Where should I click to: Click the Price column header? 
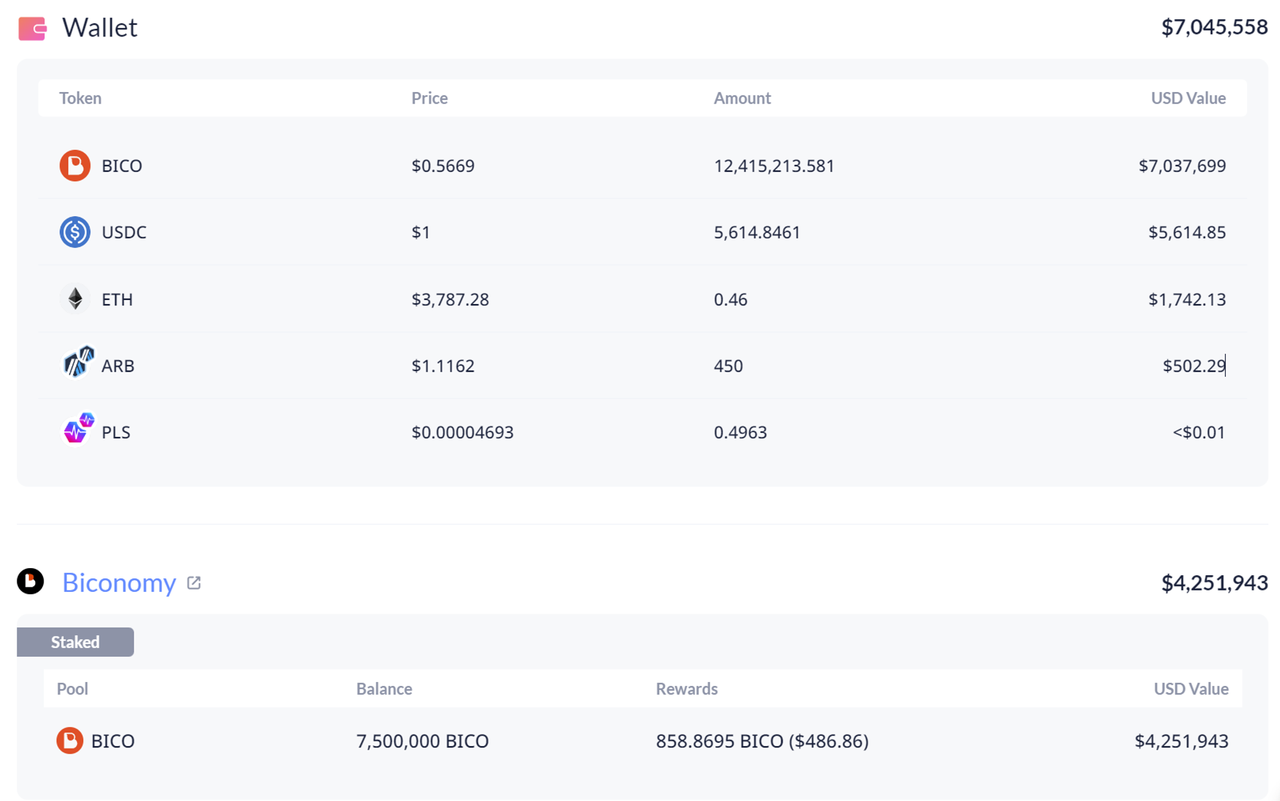click(x=429, y=98)
